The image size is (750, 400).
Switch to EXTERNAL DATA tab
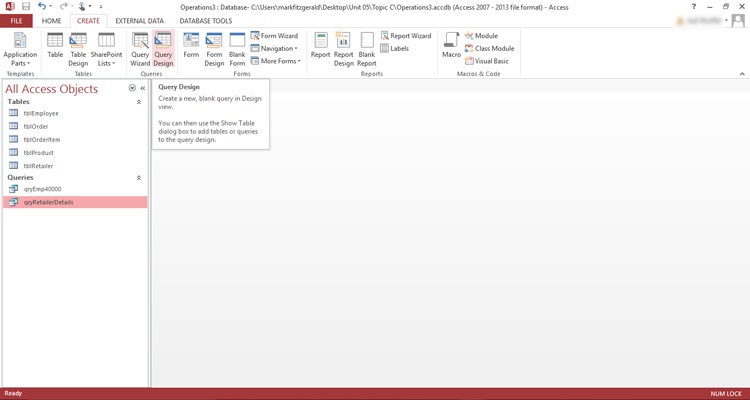click(x=140, y=21)
